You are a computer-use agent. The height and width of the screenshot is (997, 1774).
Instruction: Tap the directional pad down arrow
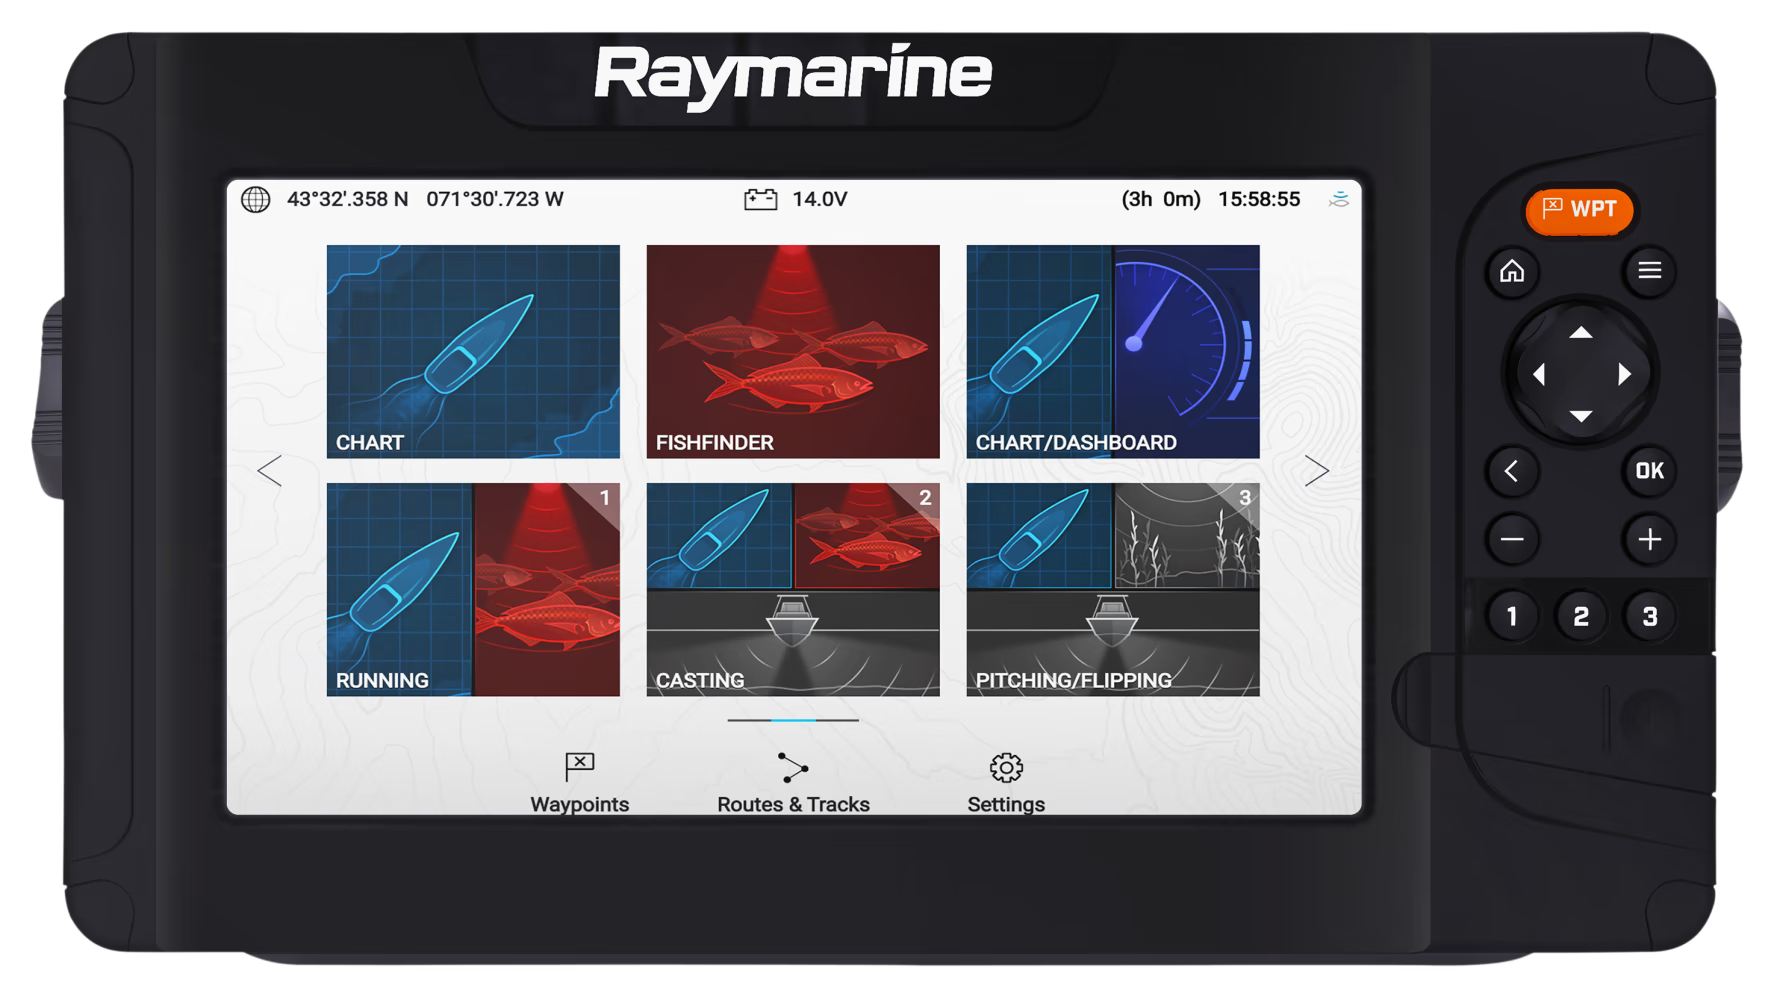[1581, 416]
